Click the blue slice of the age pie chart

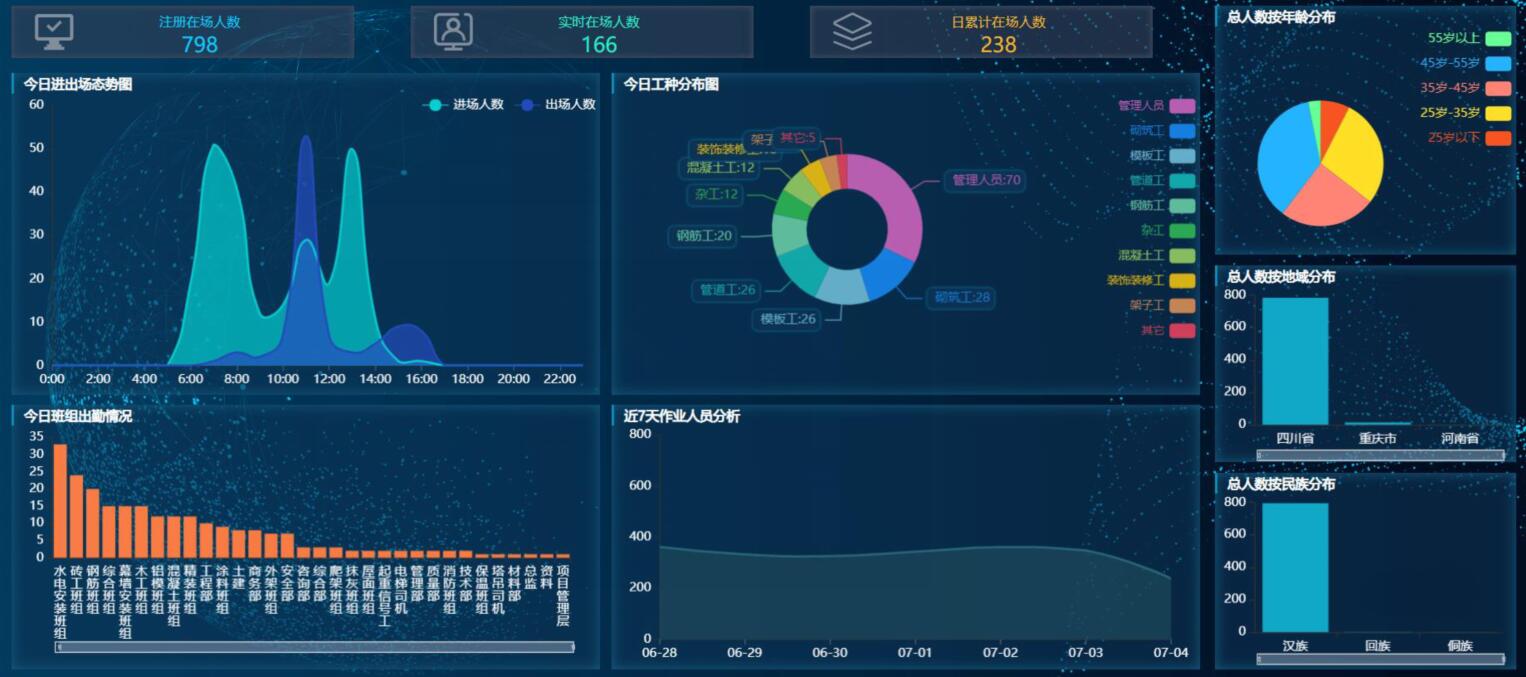click(1286, 158)
